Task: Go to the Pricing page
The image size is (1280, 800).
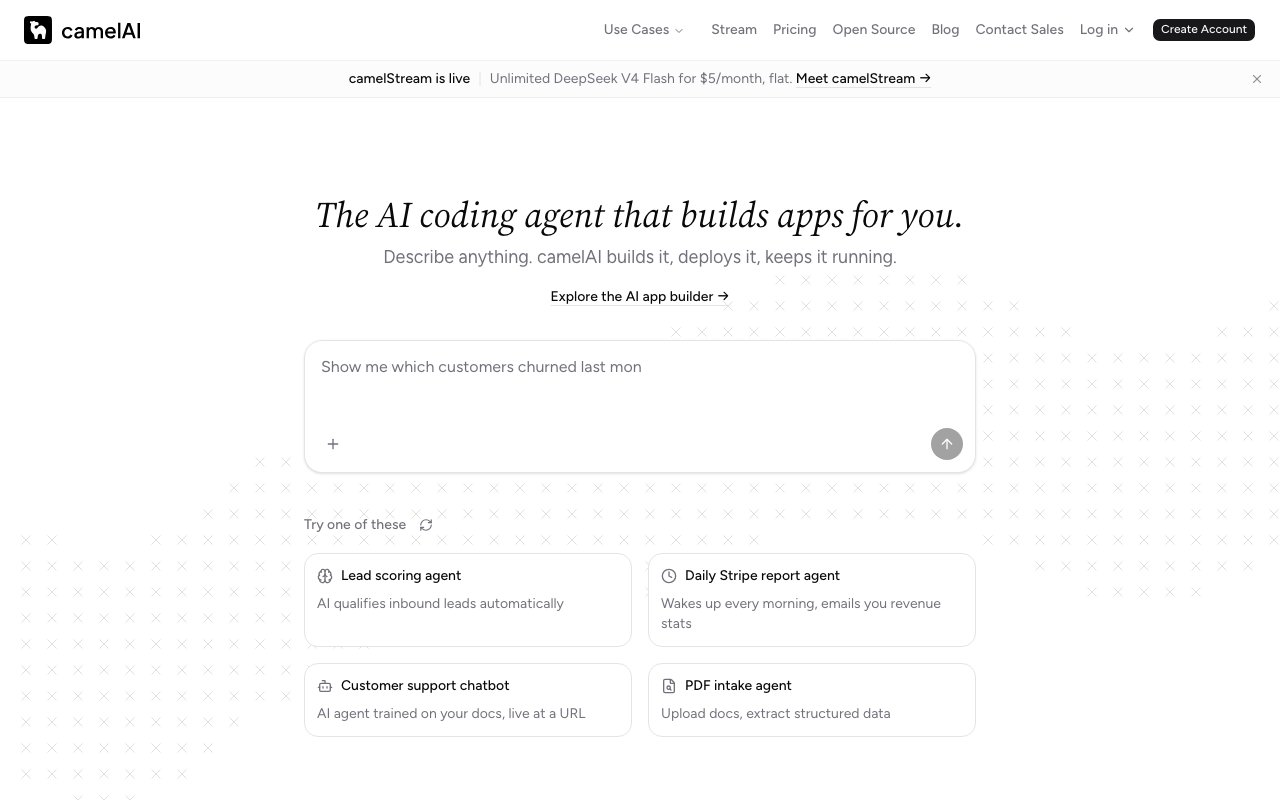Action: point(794,30)
